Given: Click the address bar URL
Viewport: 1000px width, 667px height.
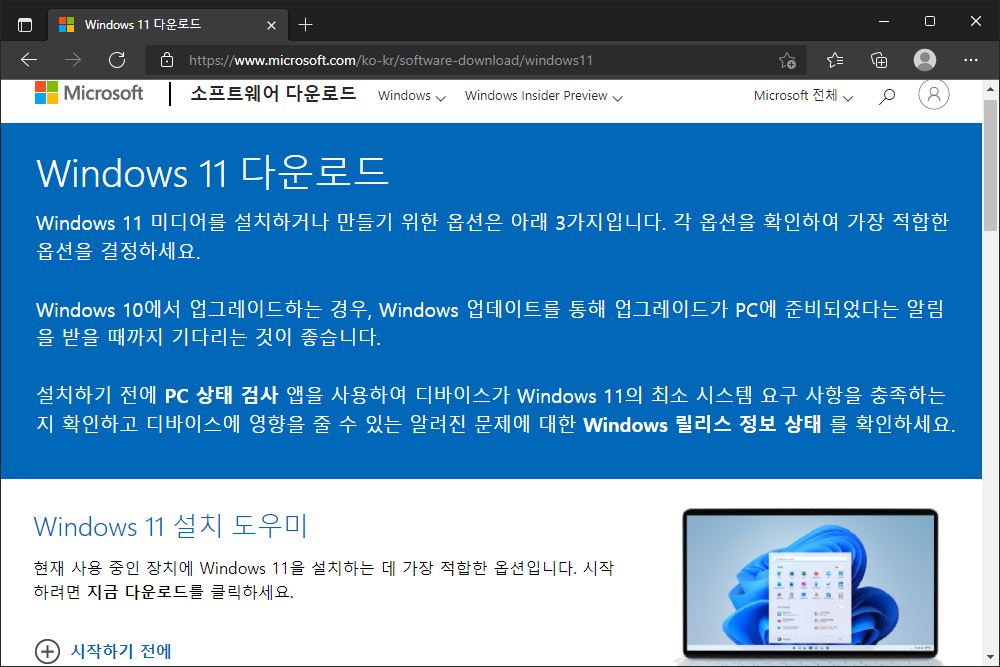Looking at the screenshot, I should [x=391, y=60].
